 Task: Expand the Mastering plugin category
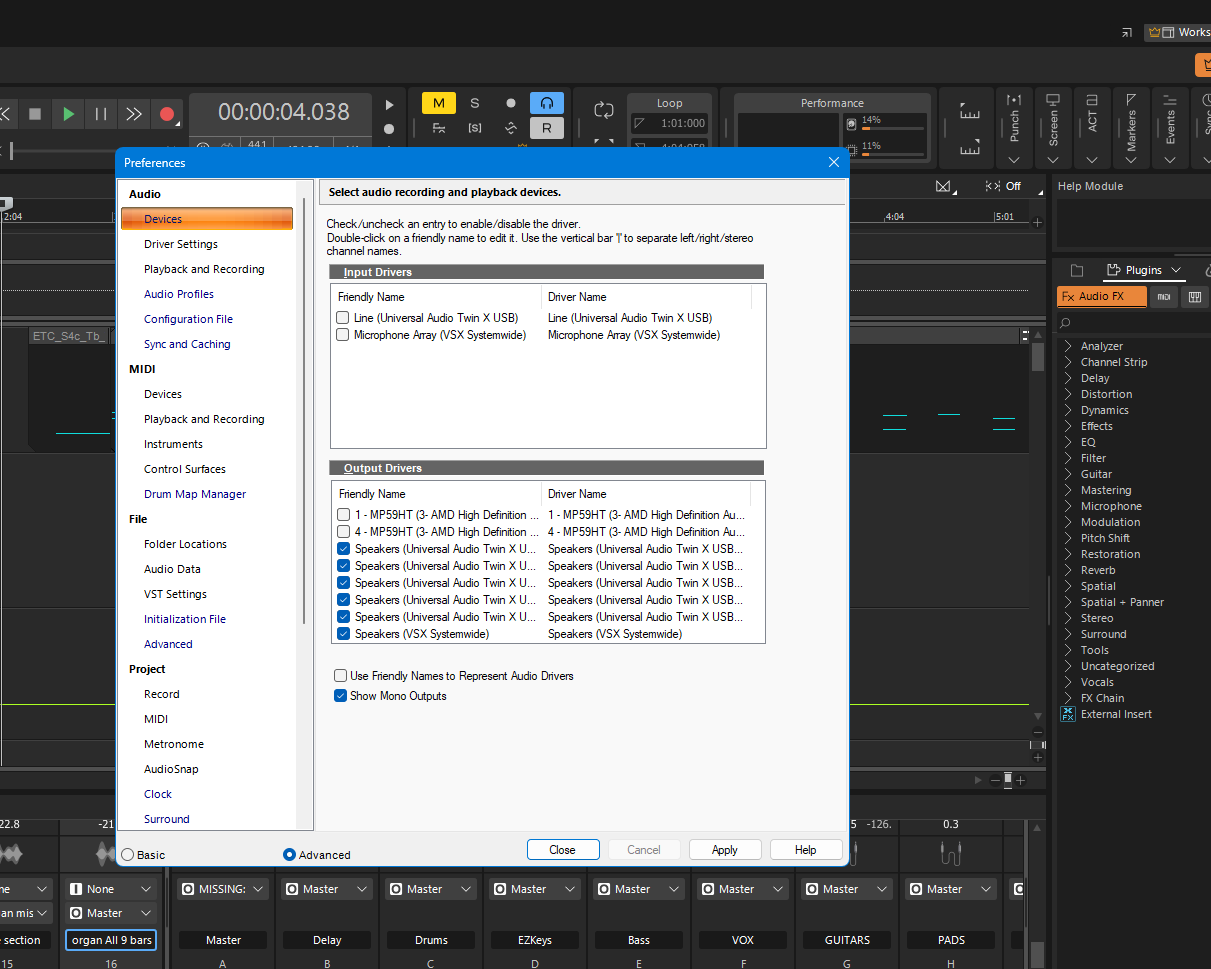coord(1068,490)
